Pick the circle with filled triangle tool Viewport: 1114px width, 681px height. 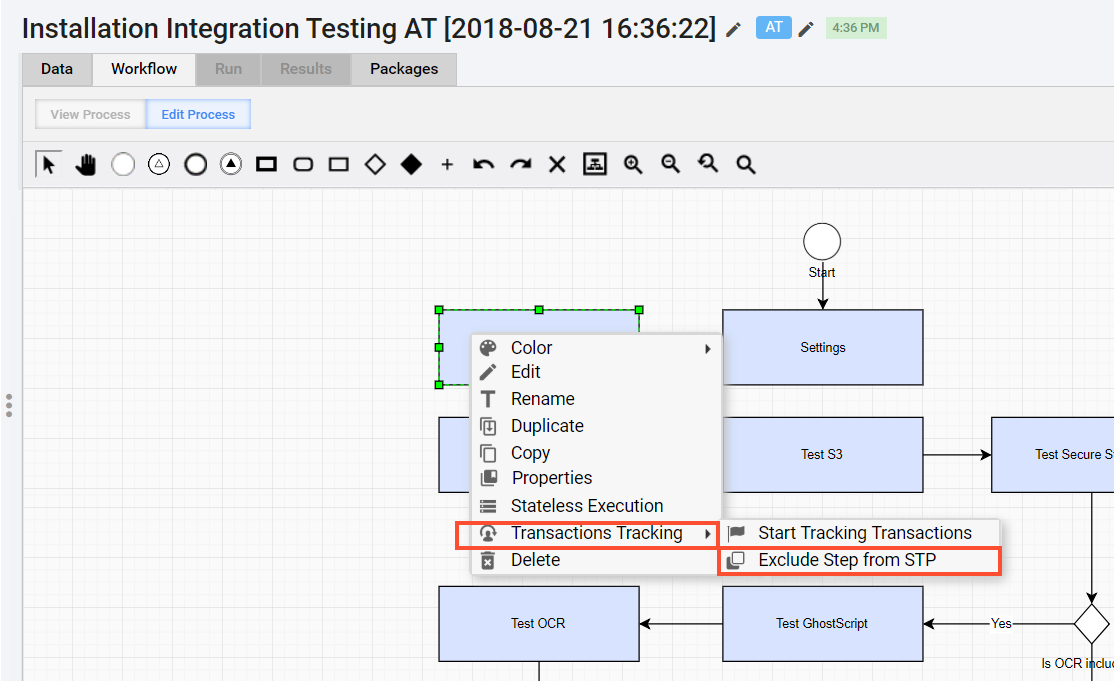231,165
